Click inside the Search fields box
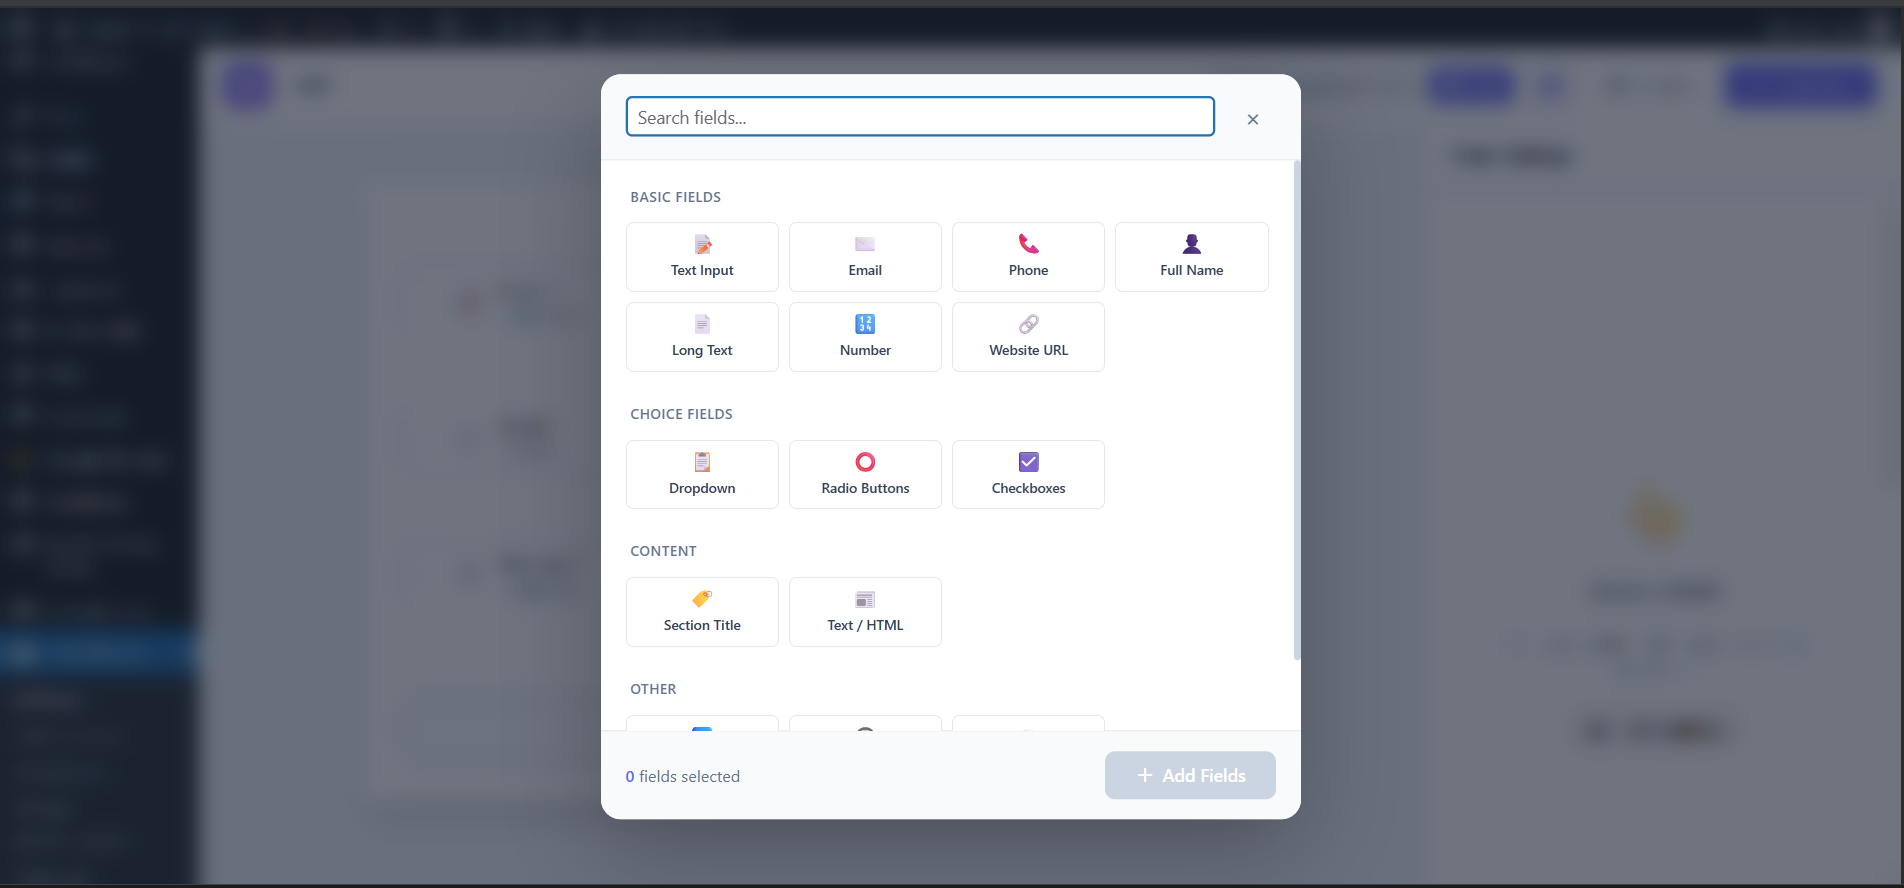This screenshot has height=888, width=1904. [919, 117]
